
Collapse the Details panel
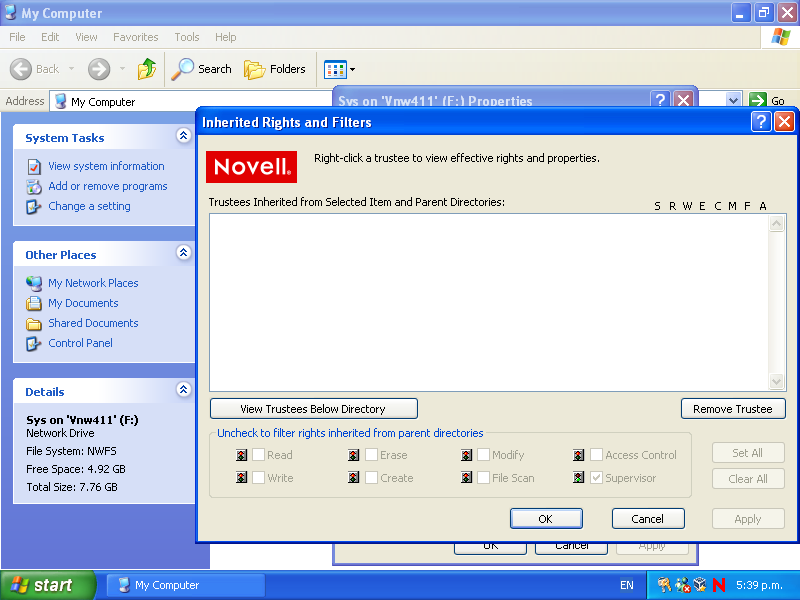pyautogui.click(x=184, y=390)
